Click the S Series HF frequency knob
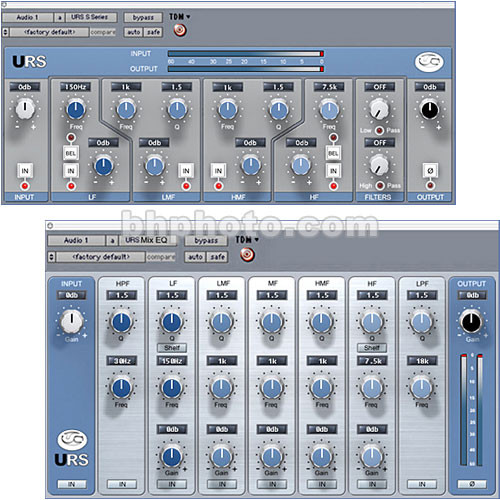The image size is (500, 500). (x=329, y=109)
